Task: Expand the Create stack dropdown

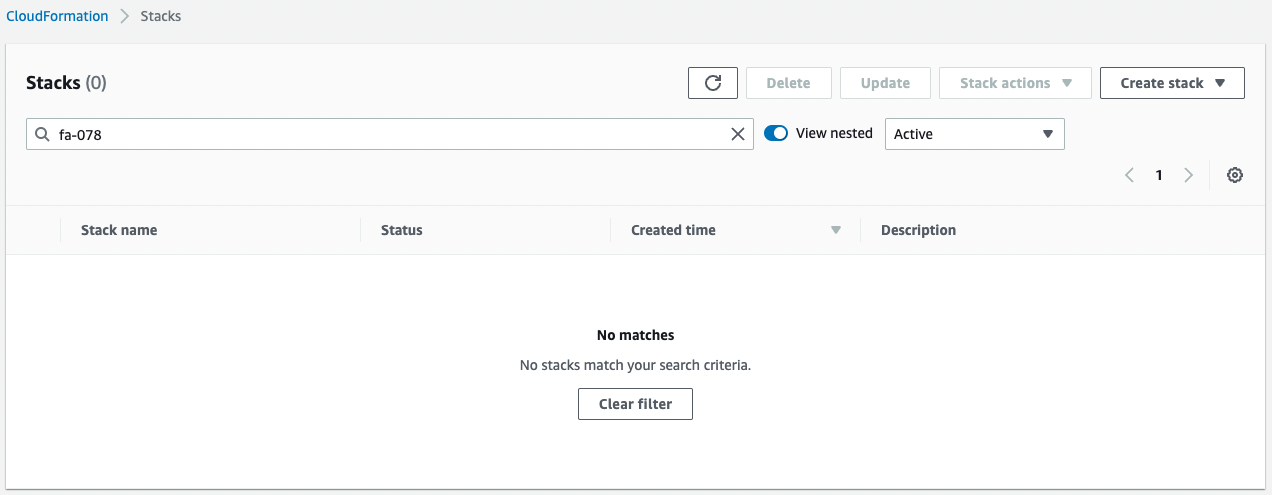Action: tap(1172, 83)
